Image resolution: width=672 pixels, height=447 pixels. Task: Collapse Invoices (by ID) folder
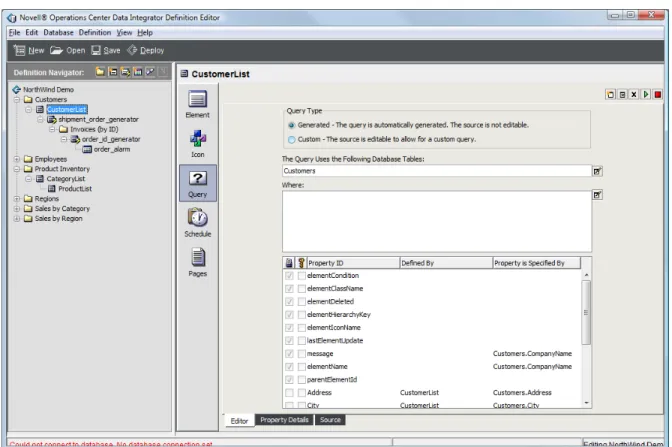(52, 129)
